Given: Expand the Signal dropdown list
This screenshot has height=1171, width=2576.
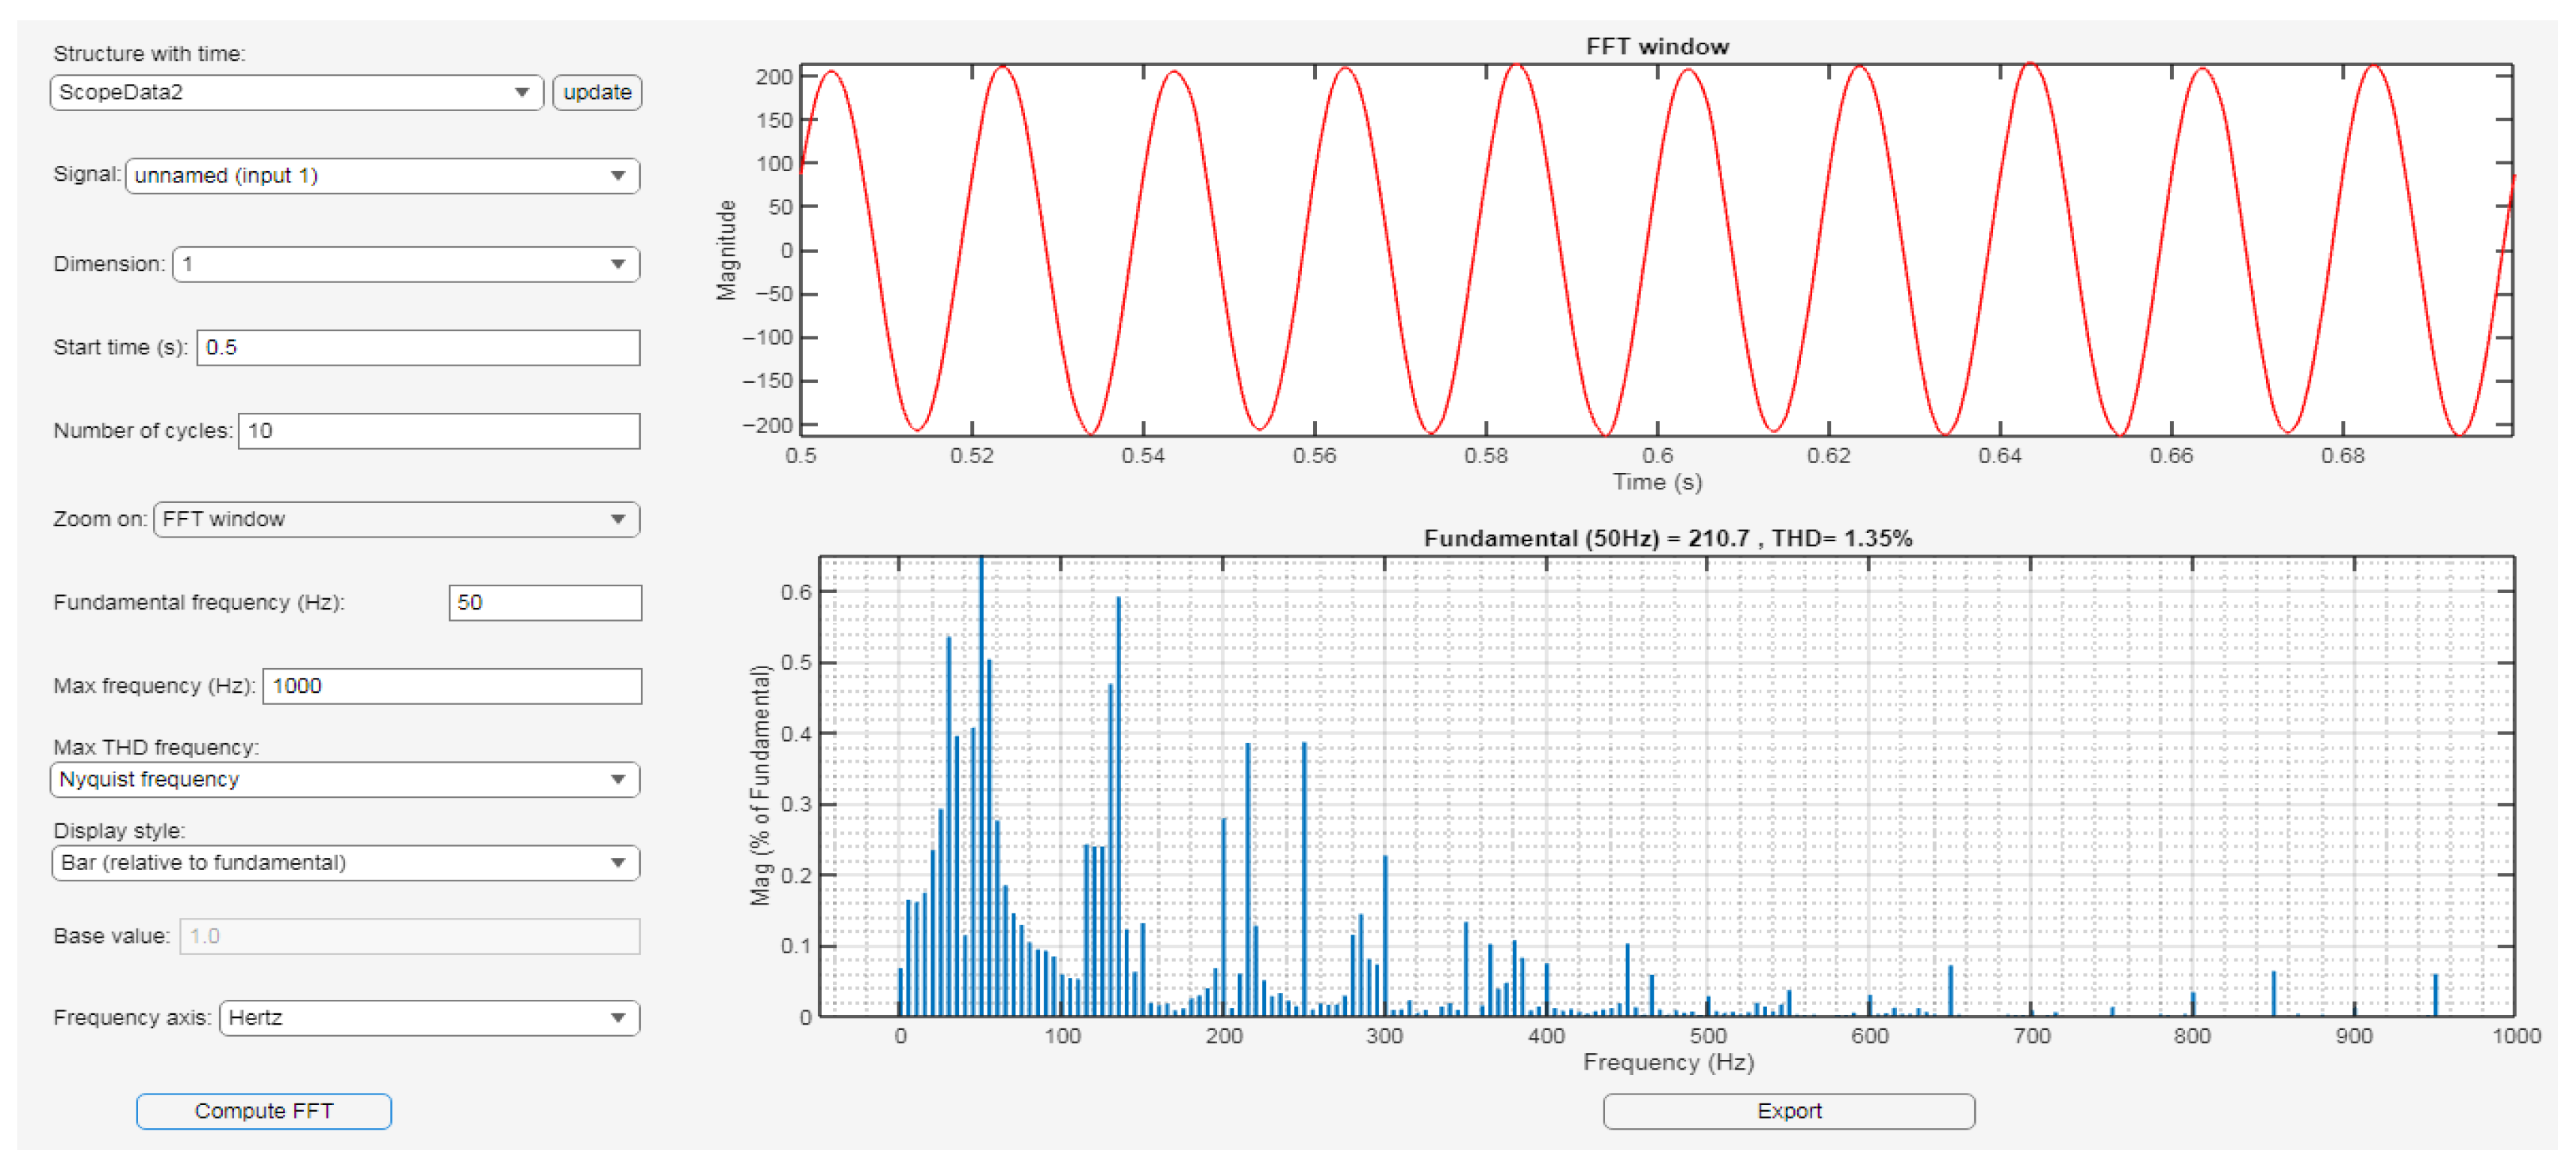Looking at the screenshot, I should [382, 176].
